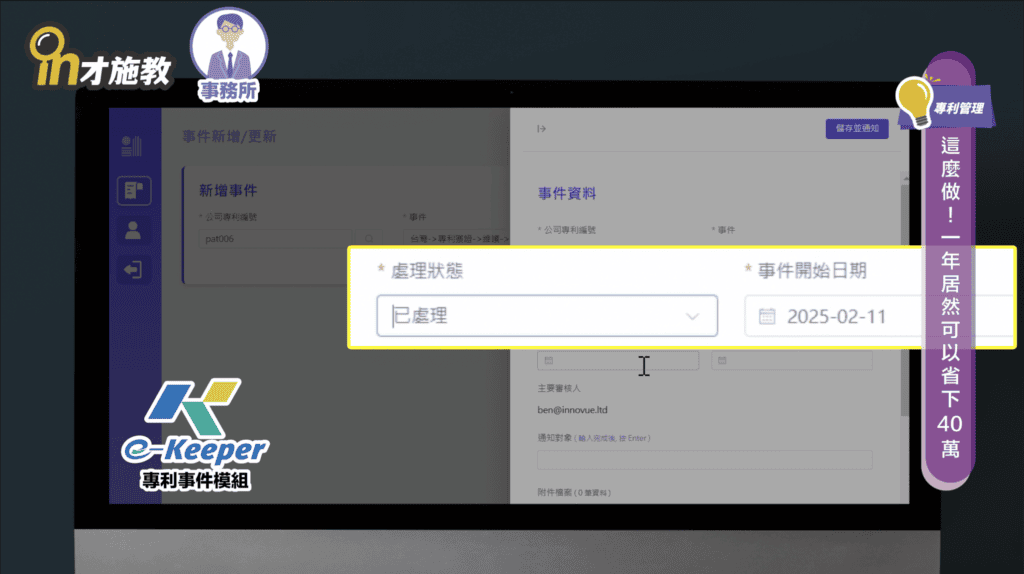Click calendar icon beside 2025-02-11
1024x574 pixels.
[x=767, y=316]
